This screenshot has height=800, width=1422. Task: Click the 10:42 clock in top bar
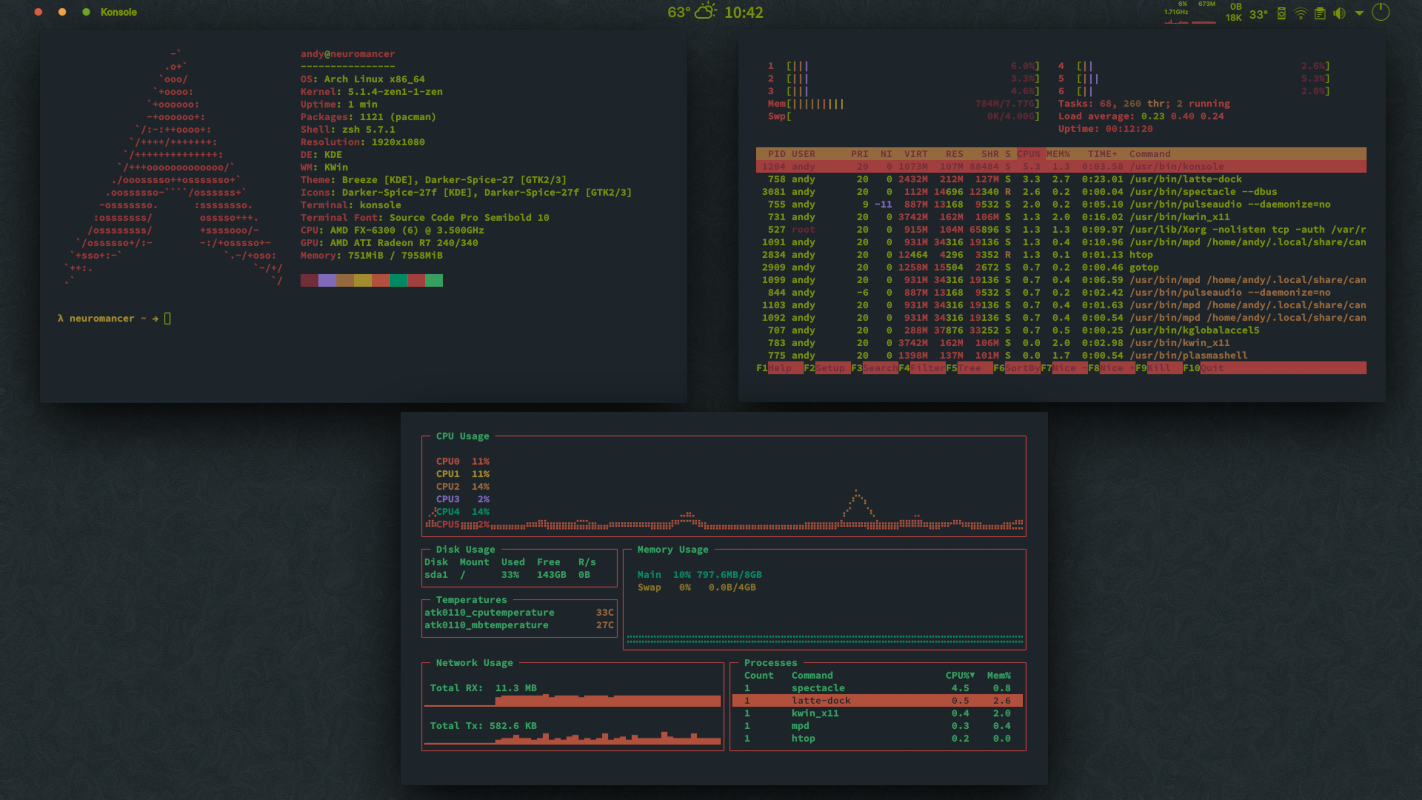point(743,12)
